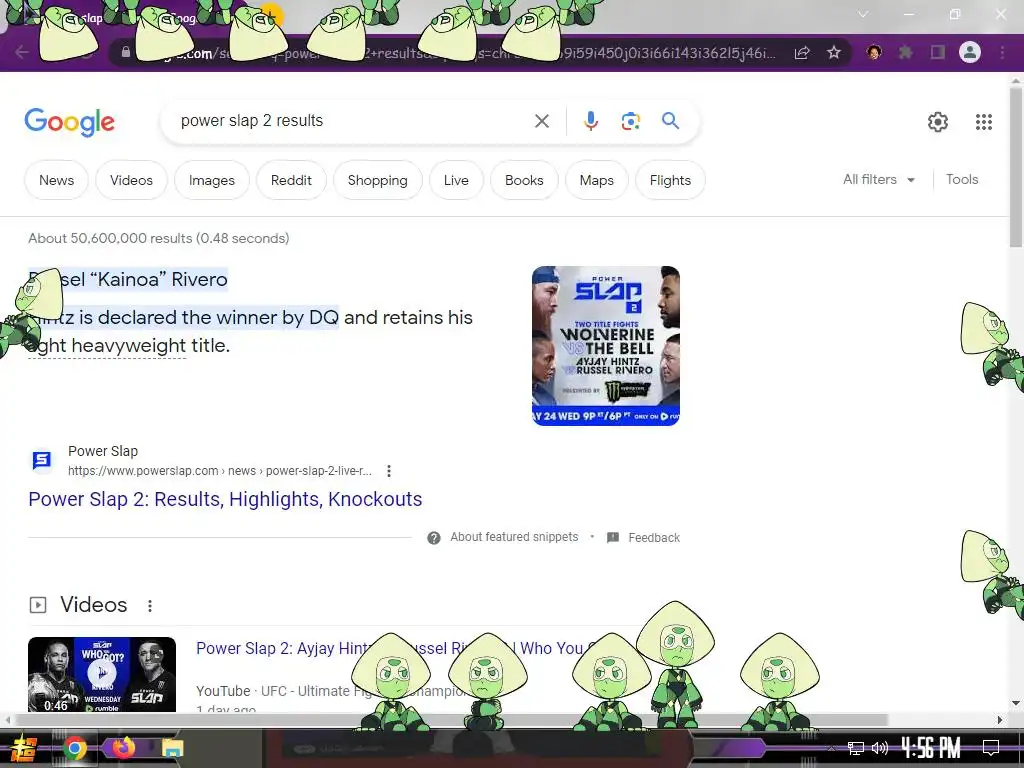Open the Chrome tab search chevron
Image resolution: width=1024 pixels, height=768 pixels.
[863, 14]
